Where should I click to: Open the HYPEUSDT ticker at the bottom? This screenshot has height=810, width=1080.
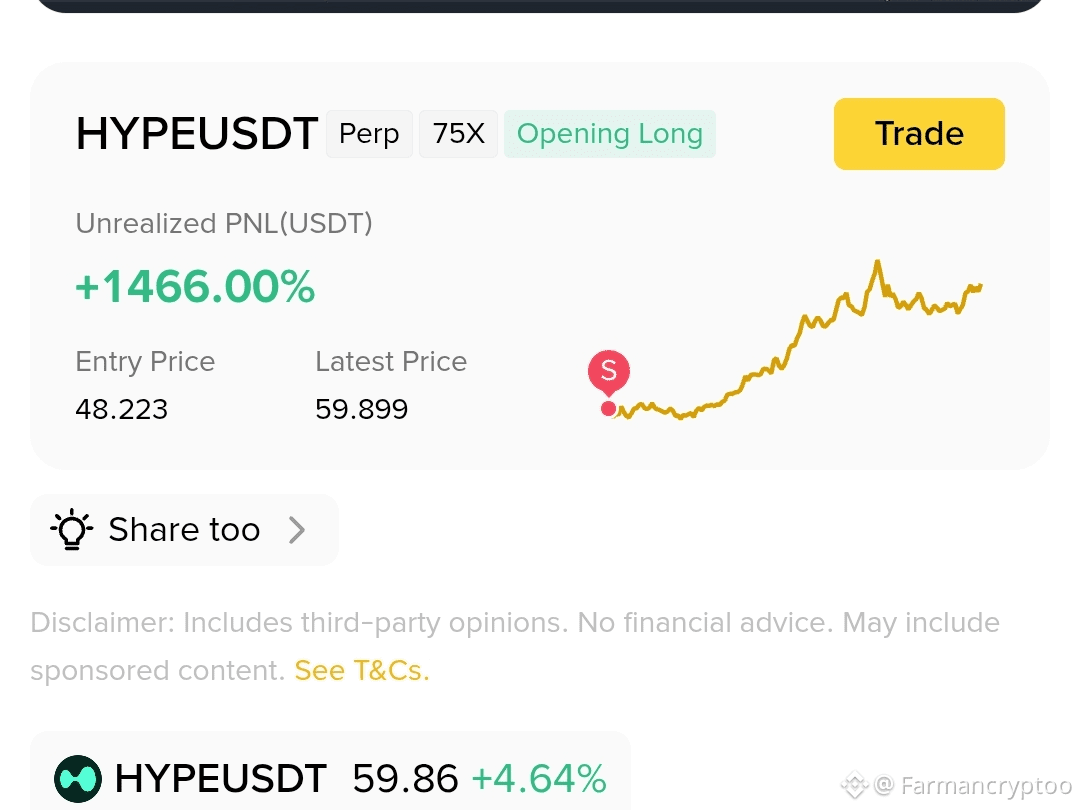pyautogui.click(x=220, y=779)
